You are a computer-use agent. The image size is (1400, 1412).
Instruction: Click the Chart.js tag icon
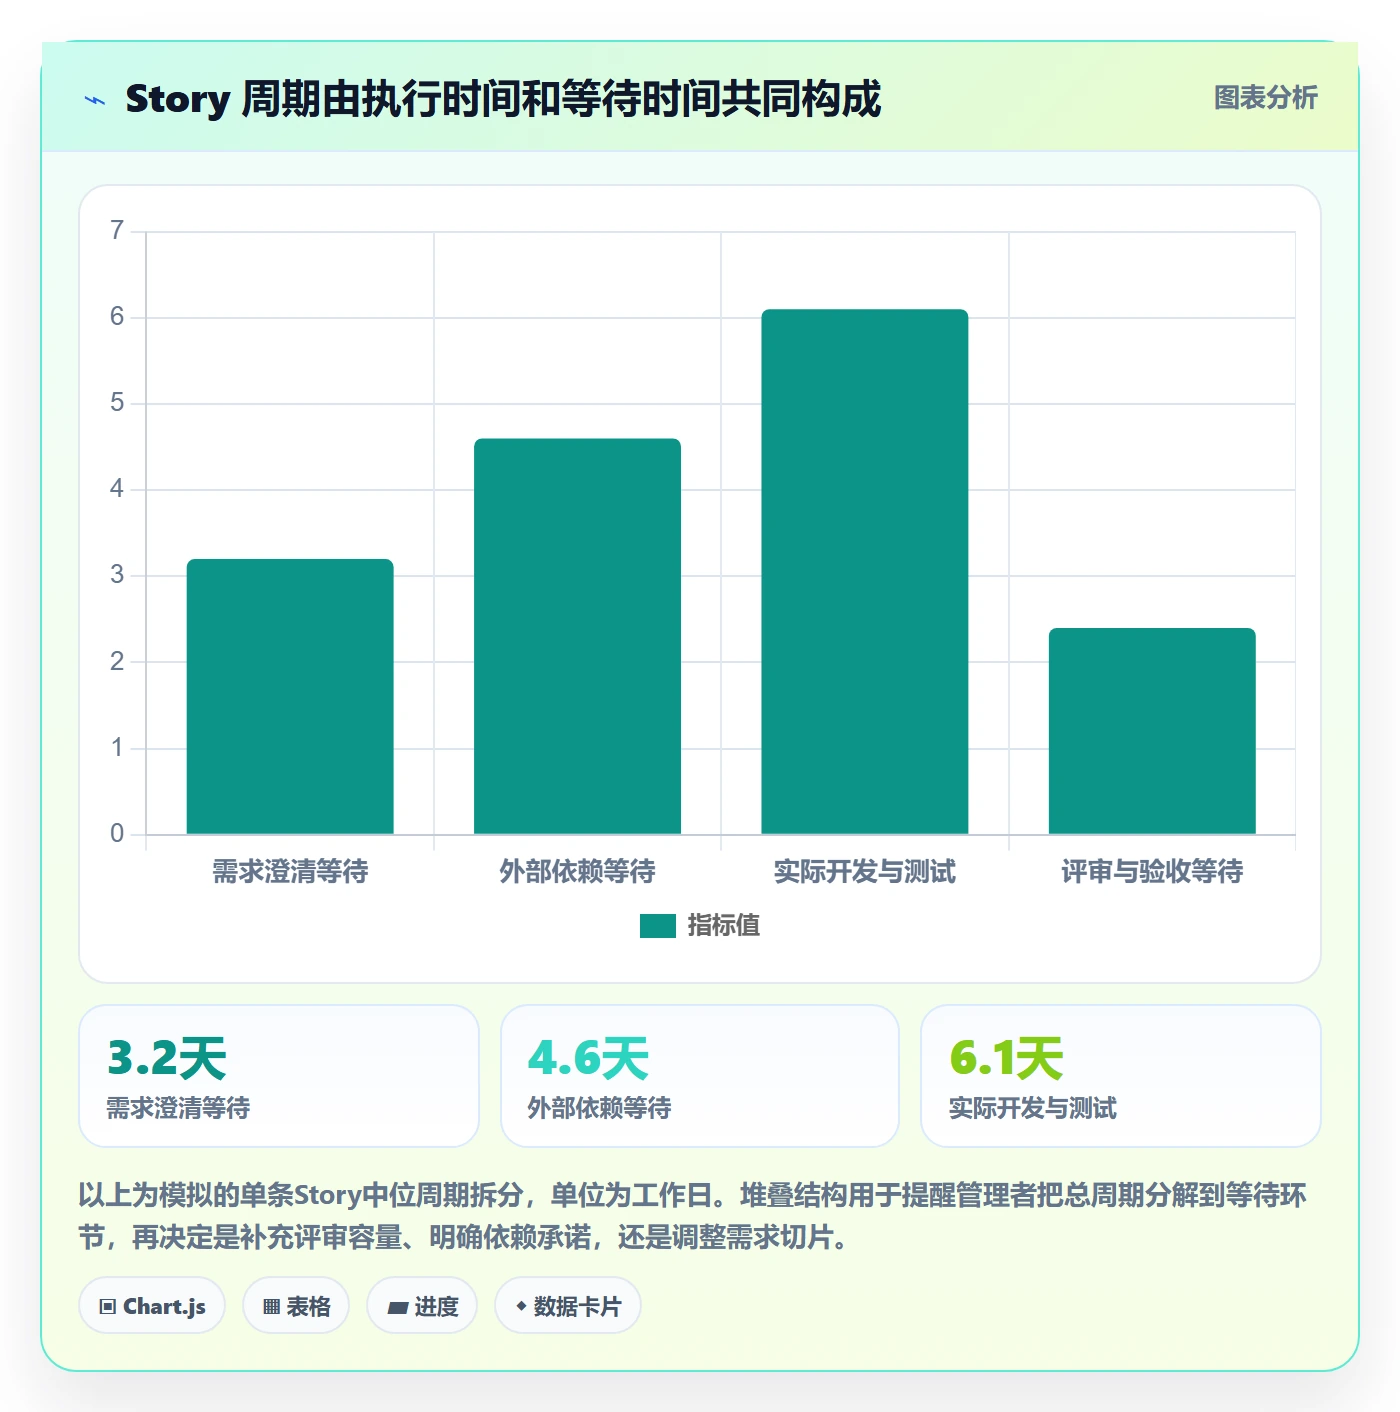pos(108,1307)
